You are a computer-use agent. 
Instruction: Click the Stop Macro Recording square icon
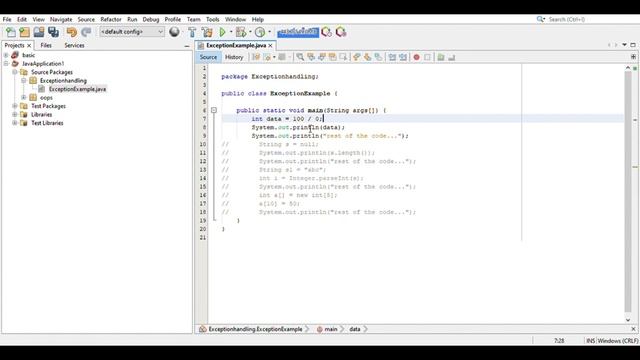tap(427, 57)
